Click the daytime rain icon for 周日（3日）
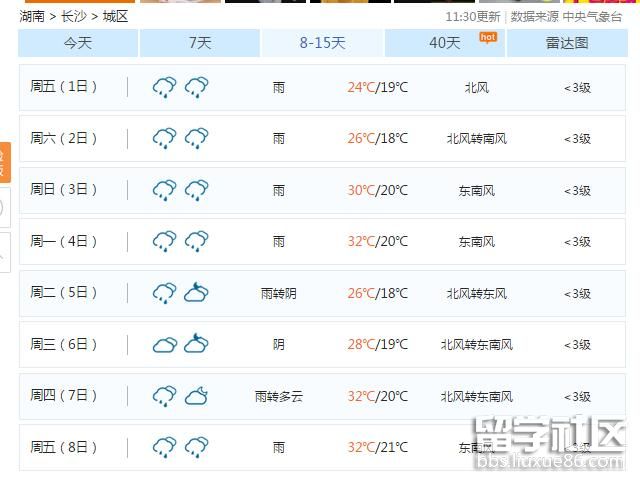Image resolution: width=640 pixels, height=483 pixels. click(x=164, y=190)
